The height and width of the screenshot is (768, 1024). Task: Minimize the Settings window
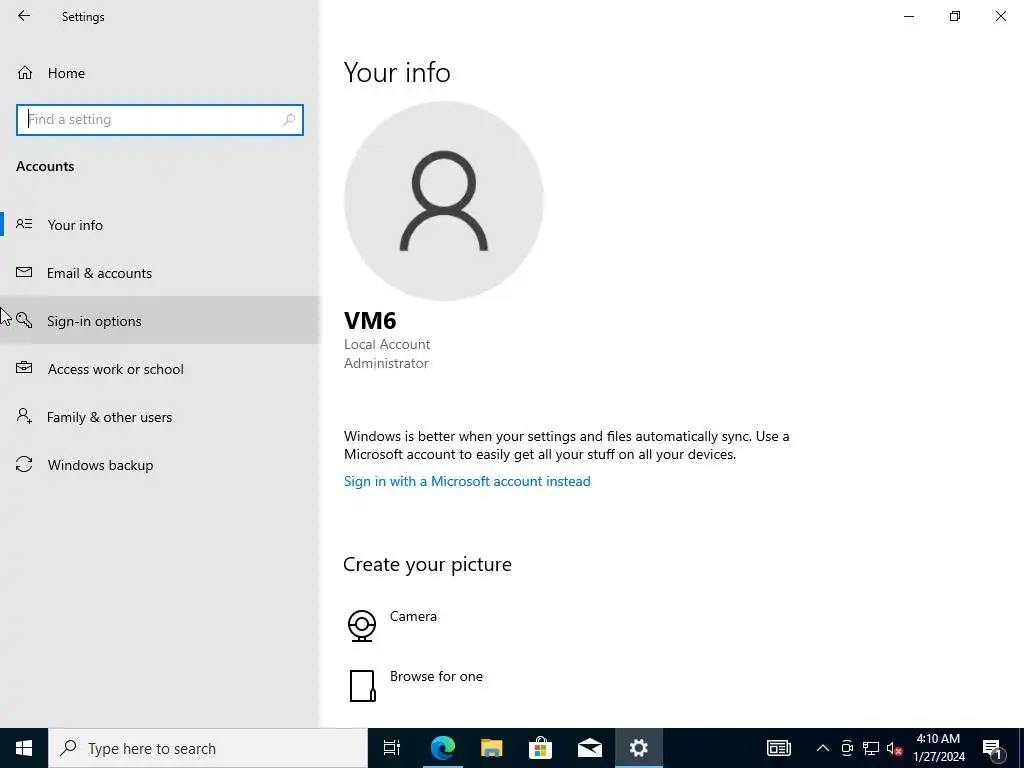pyautogui.click(x=908, y=16)
